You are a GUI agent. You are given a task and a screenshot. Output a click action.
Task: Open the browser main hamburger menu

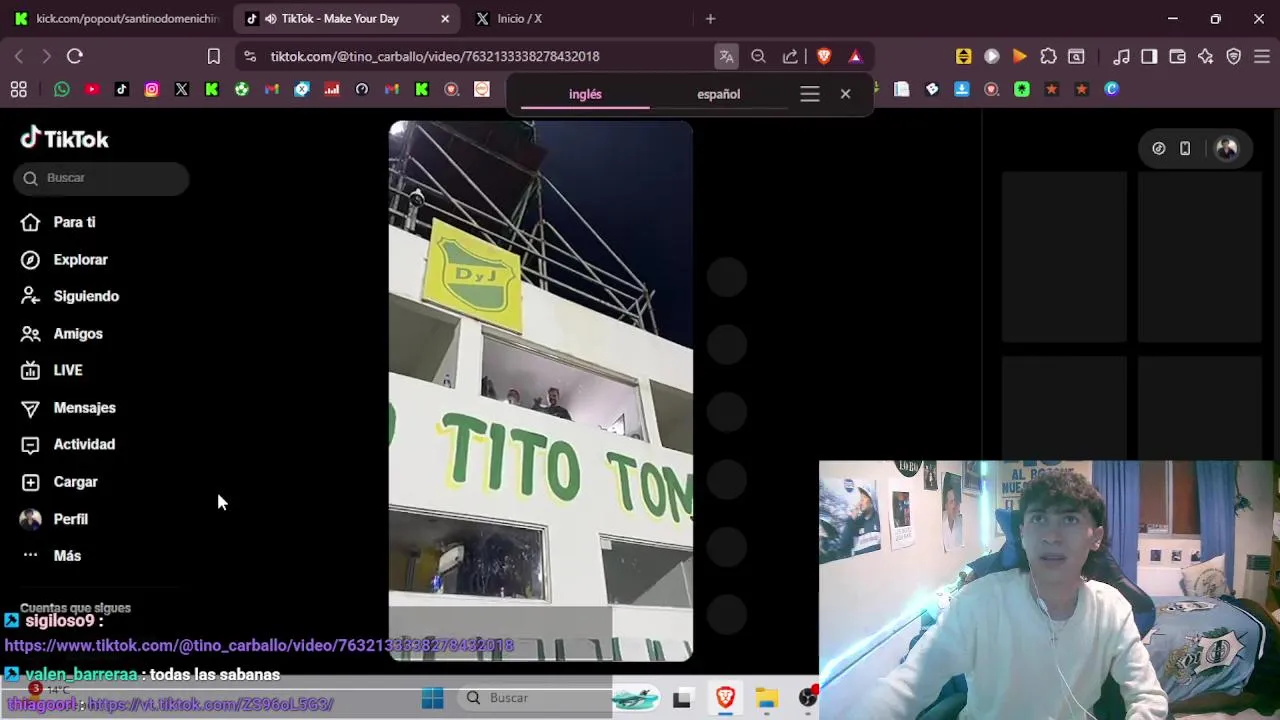pyautogui.click(x=1261, y=56)
